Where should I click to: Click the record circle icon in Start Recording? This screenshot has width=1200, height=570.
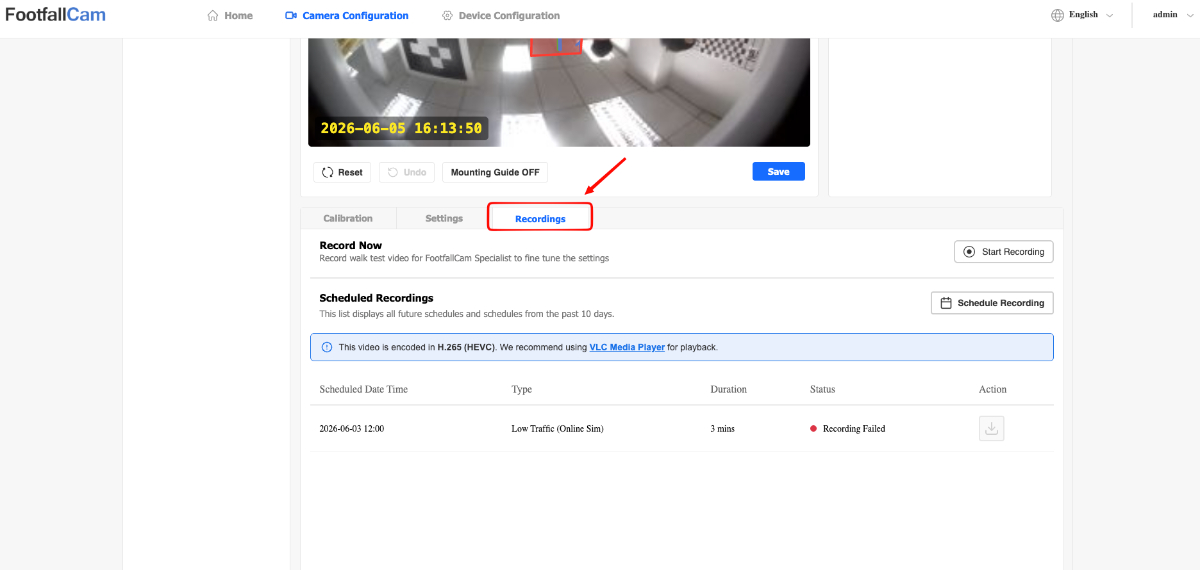969,252
